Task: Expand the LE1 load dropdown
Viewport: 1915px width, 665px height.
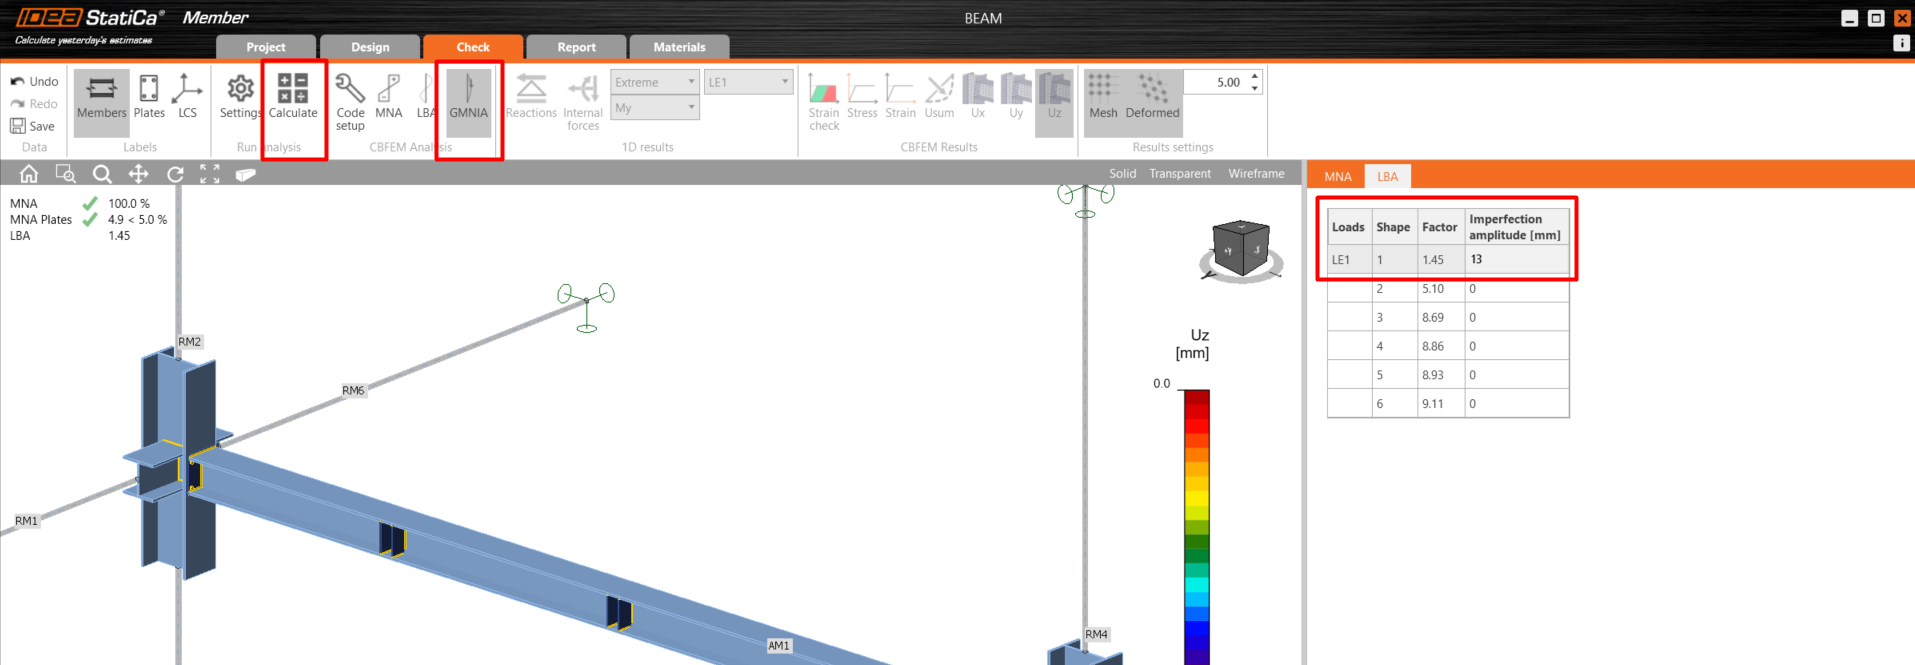Action: point(748,82)
